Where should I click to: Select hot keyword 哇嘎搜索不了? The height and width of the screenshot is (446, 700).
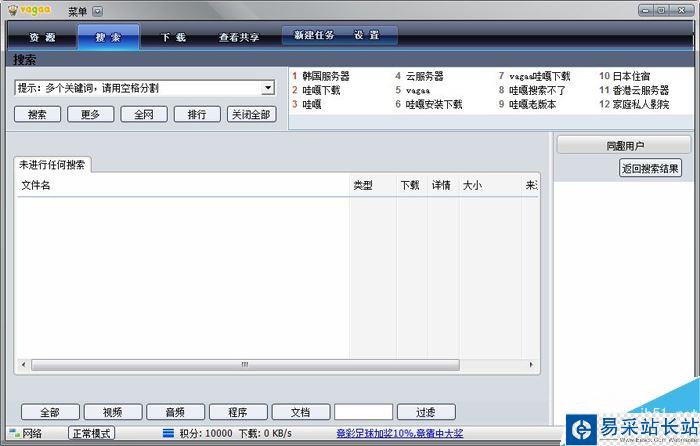537,90
